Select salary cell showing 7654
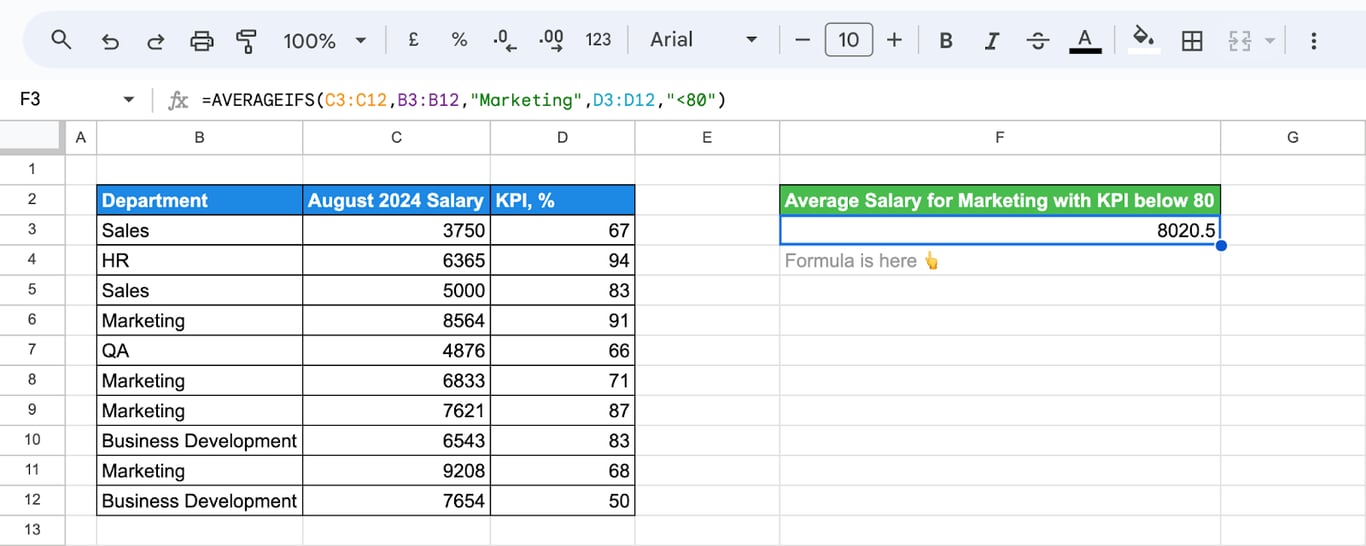Screen dimensions: 1366x546 pyautogui.click(x=396, y=500)
